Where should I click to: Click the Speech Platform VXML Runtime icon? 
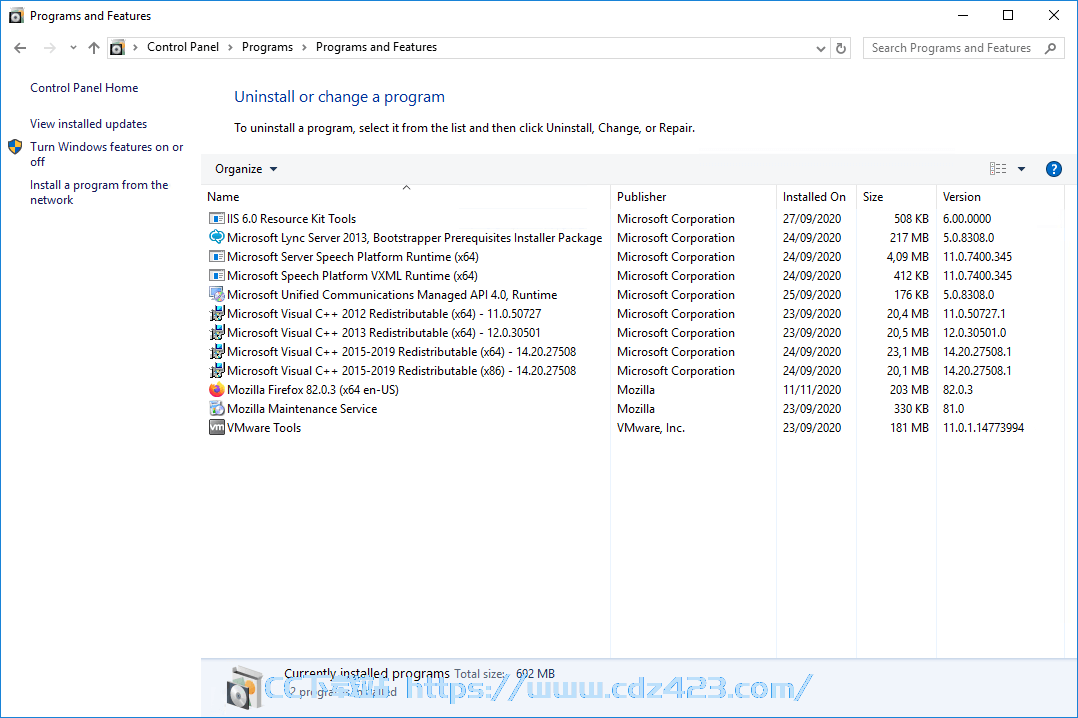tap(217, 276)
